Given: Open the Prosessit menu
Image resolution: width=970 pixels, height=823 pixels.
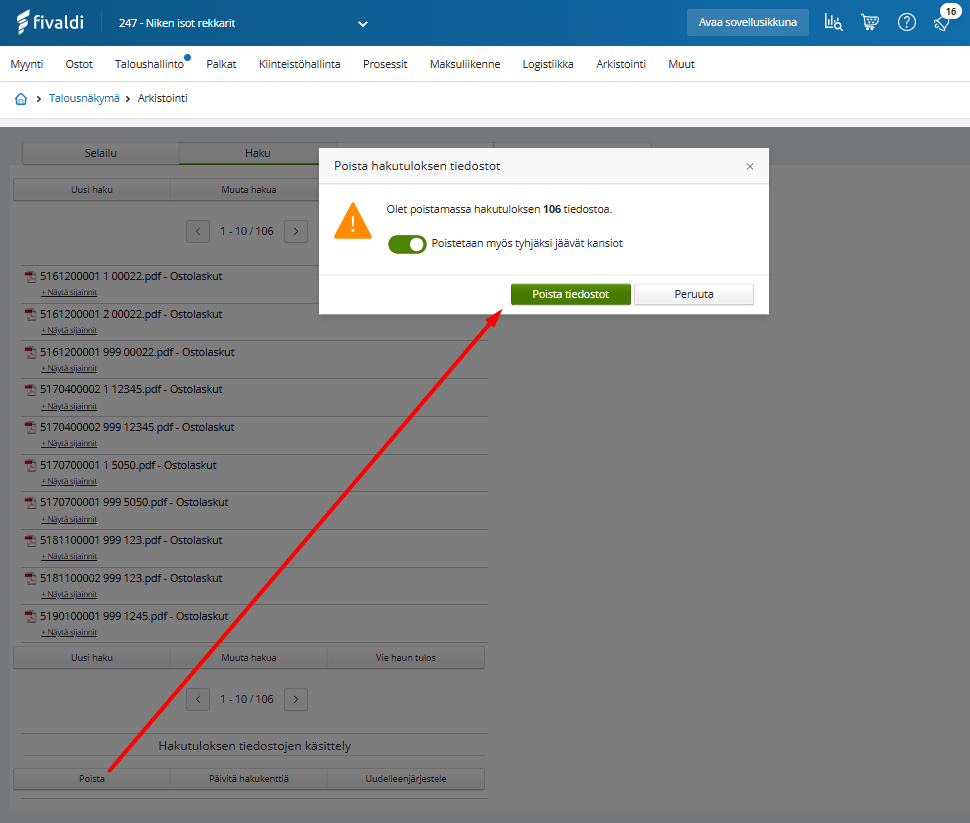Looking at the screenshot, I should pos(385,64).
